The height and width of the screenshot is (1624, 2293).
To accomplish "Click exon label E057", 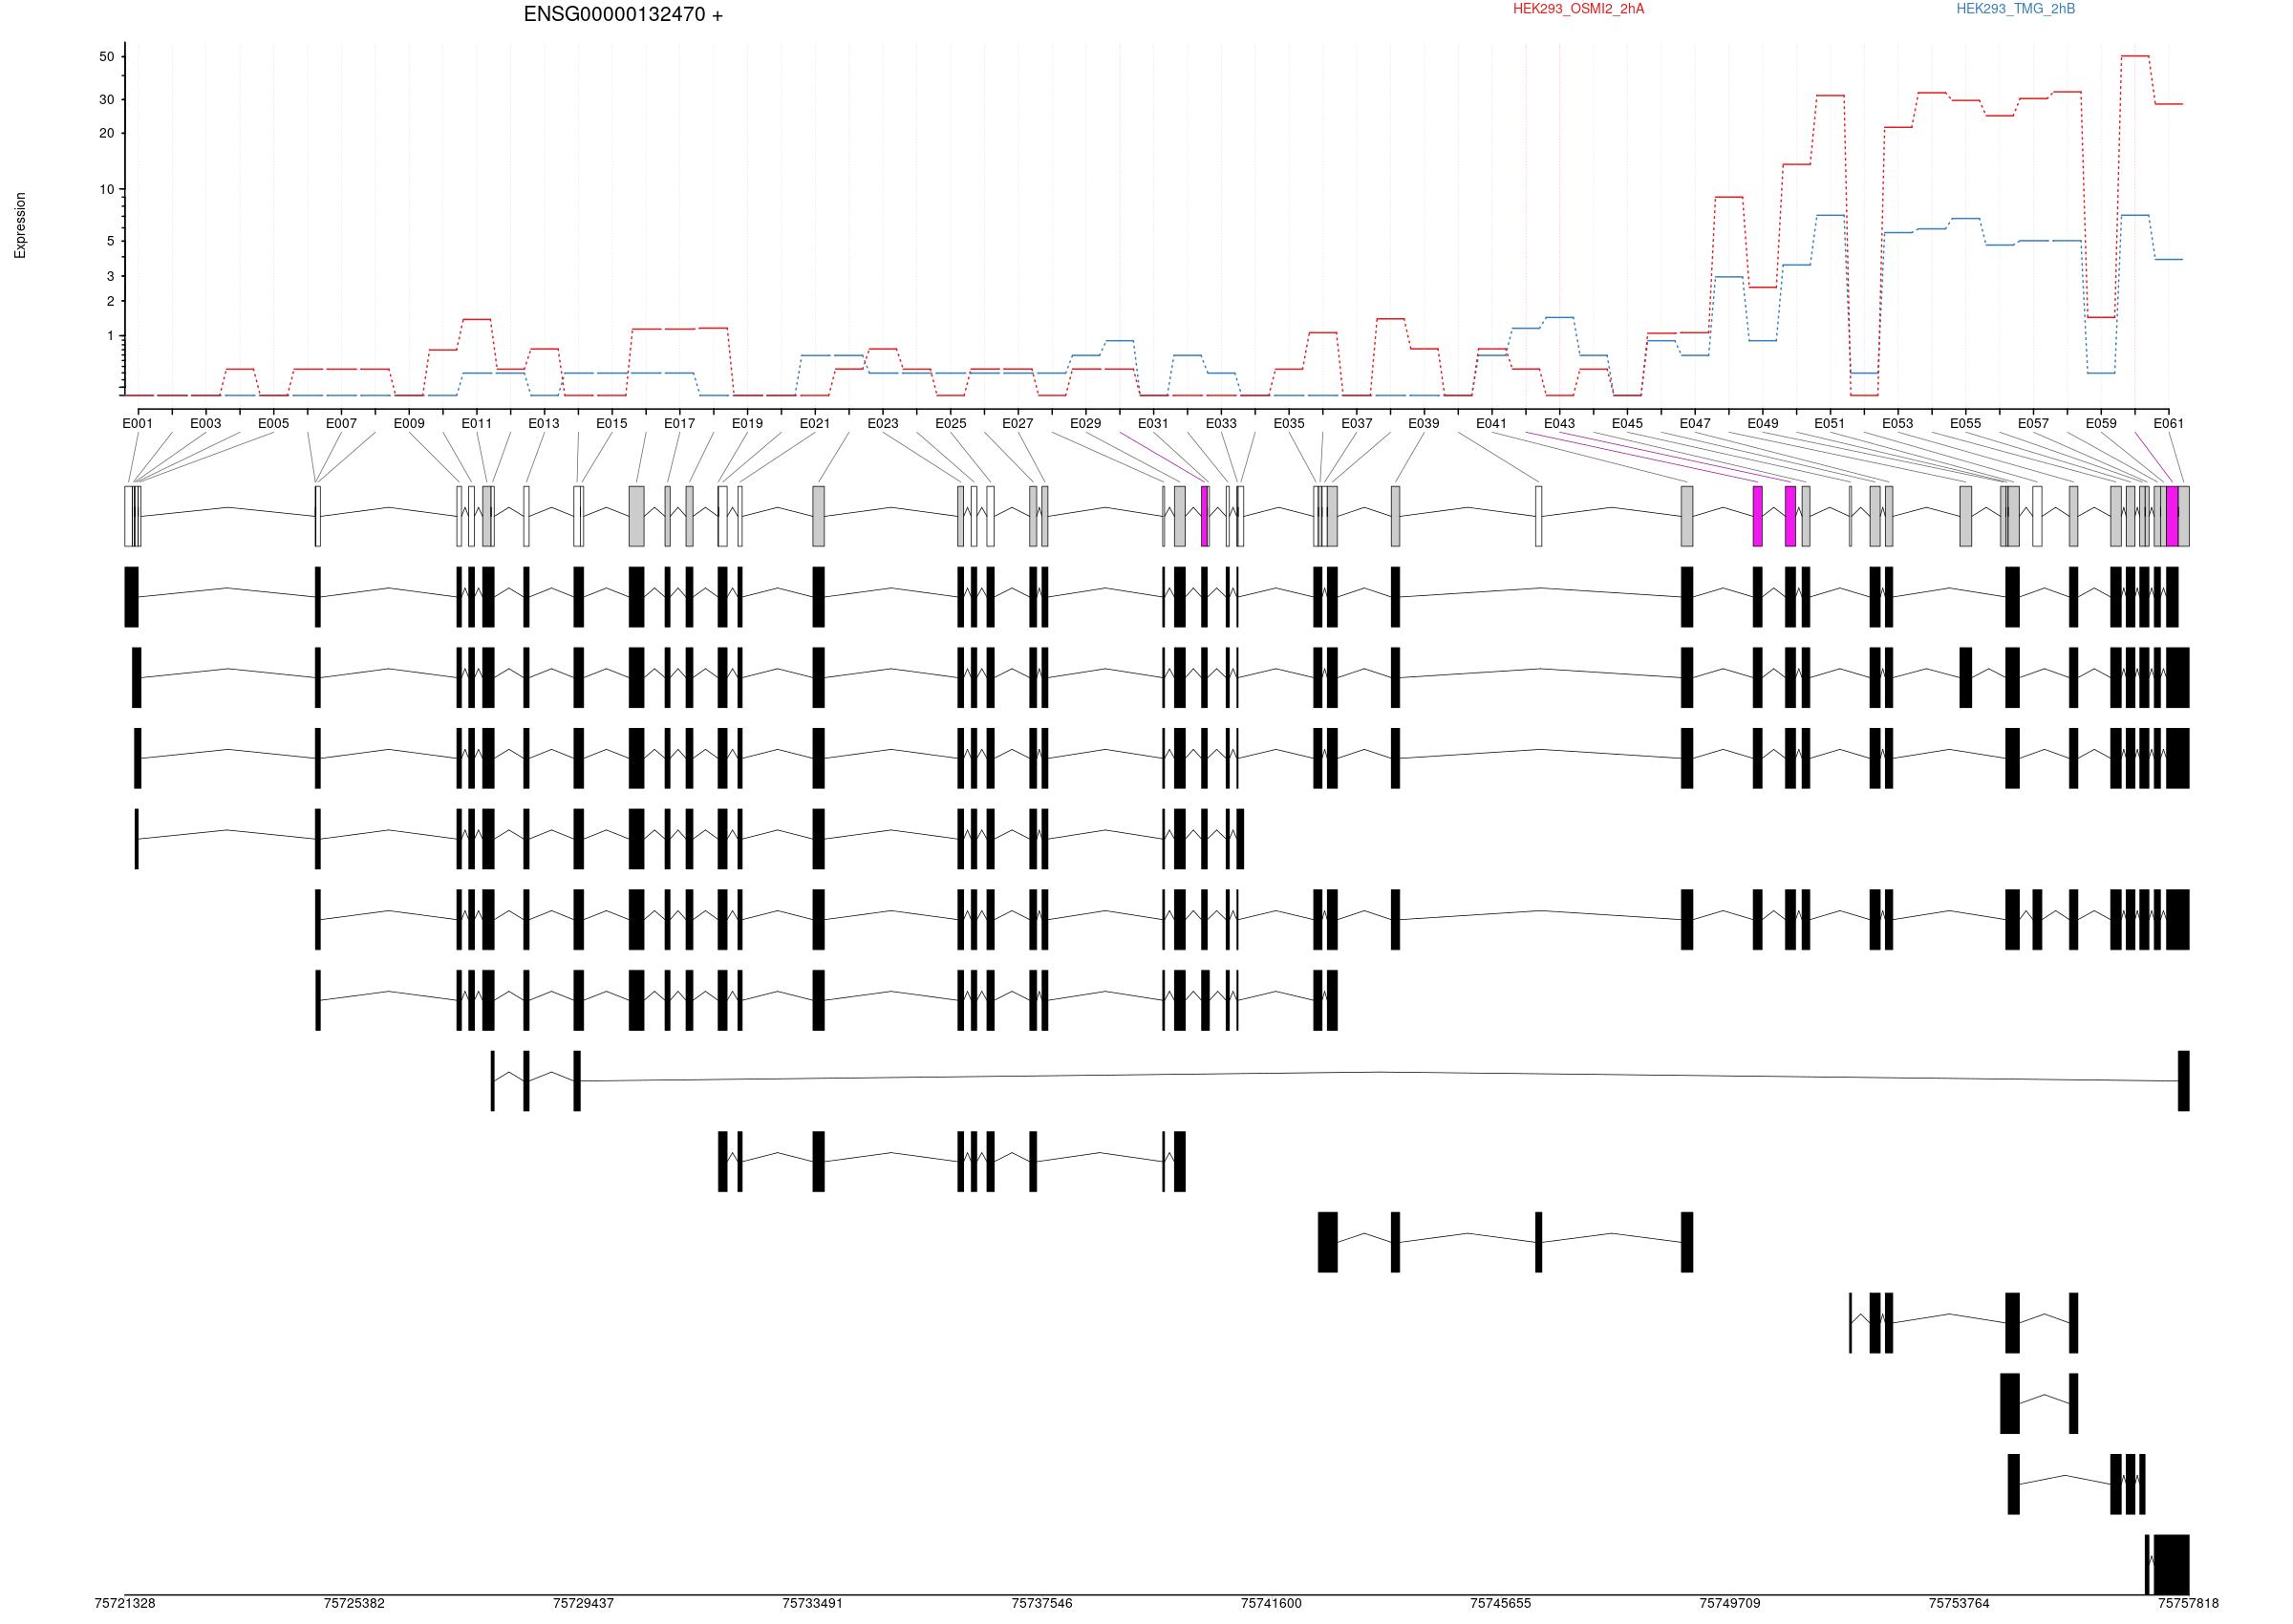I will 2033,423.
